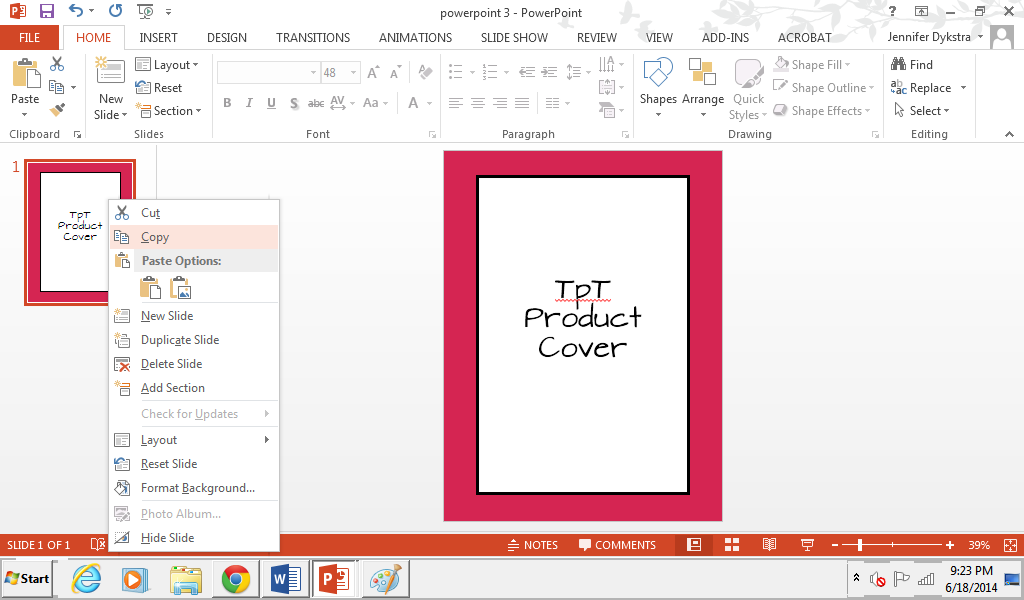
Task: Click Reset button in Slides group
Action: coord(159,87)
